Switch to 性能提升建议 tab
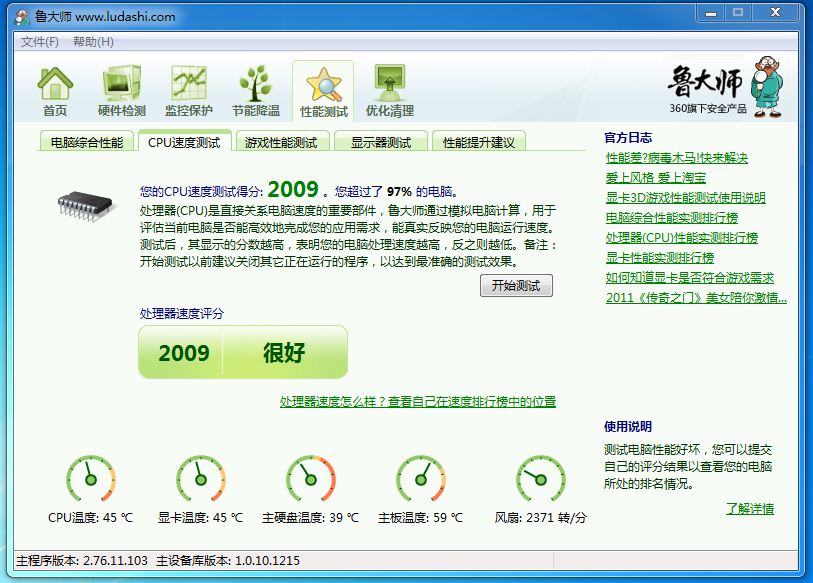The image size is (813, 583). [479, 142]
